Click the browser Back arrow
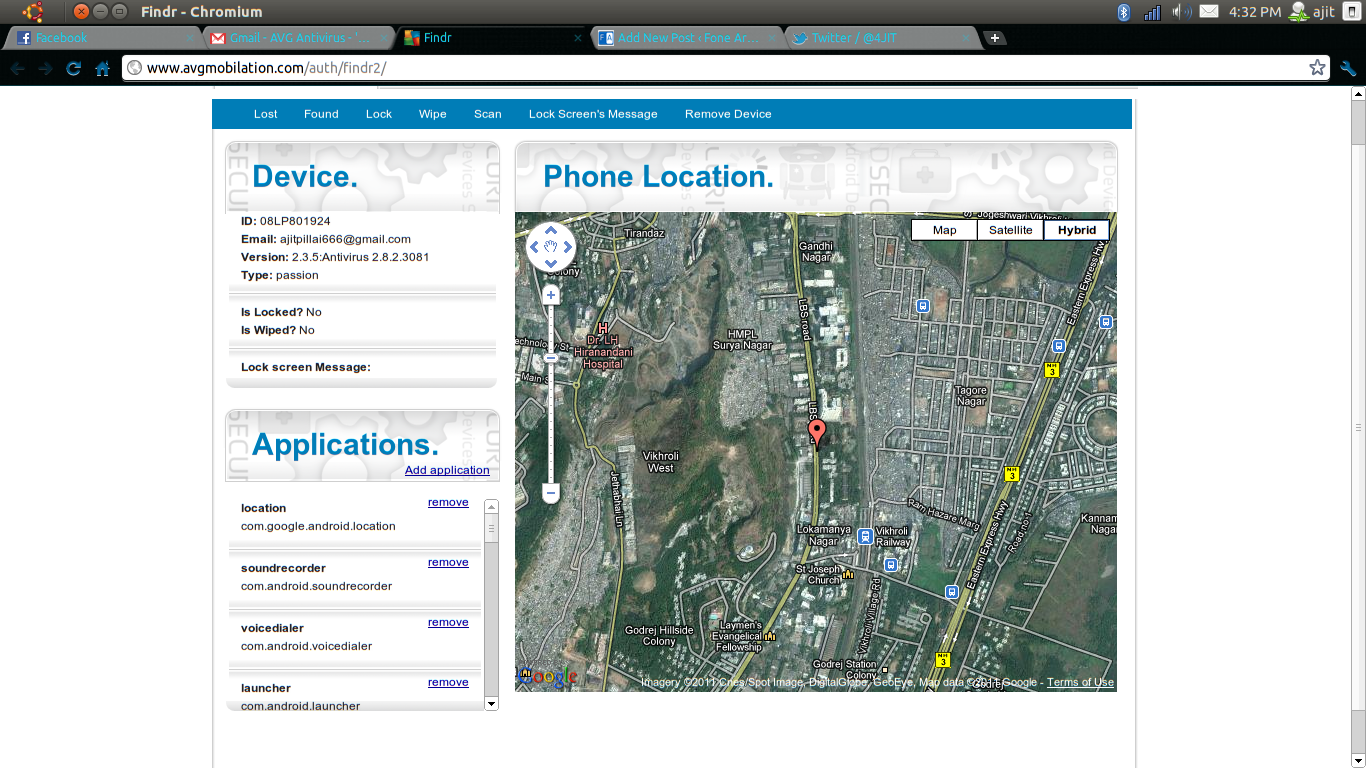Image resolution: width=1366 pixels, height=768 pixels. tap(17, 68)
